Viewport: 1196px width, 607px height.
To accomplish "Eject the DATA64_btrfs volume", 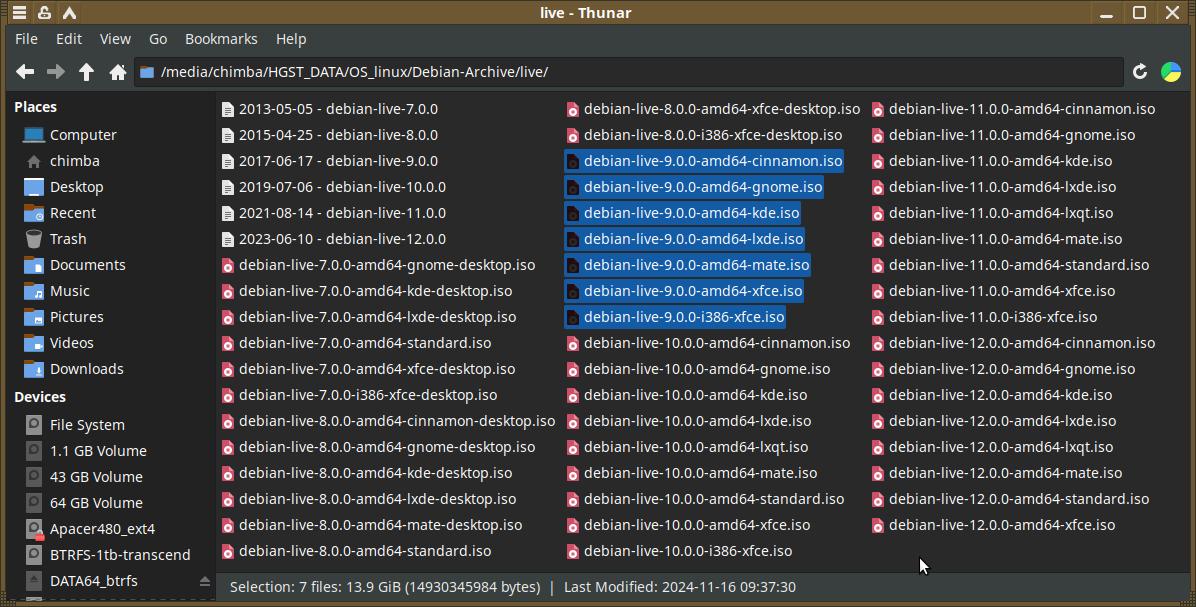I will [x=204, y=581].
